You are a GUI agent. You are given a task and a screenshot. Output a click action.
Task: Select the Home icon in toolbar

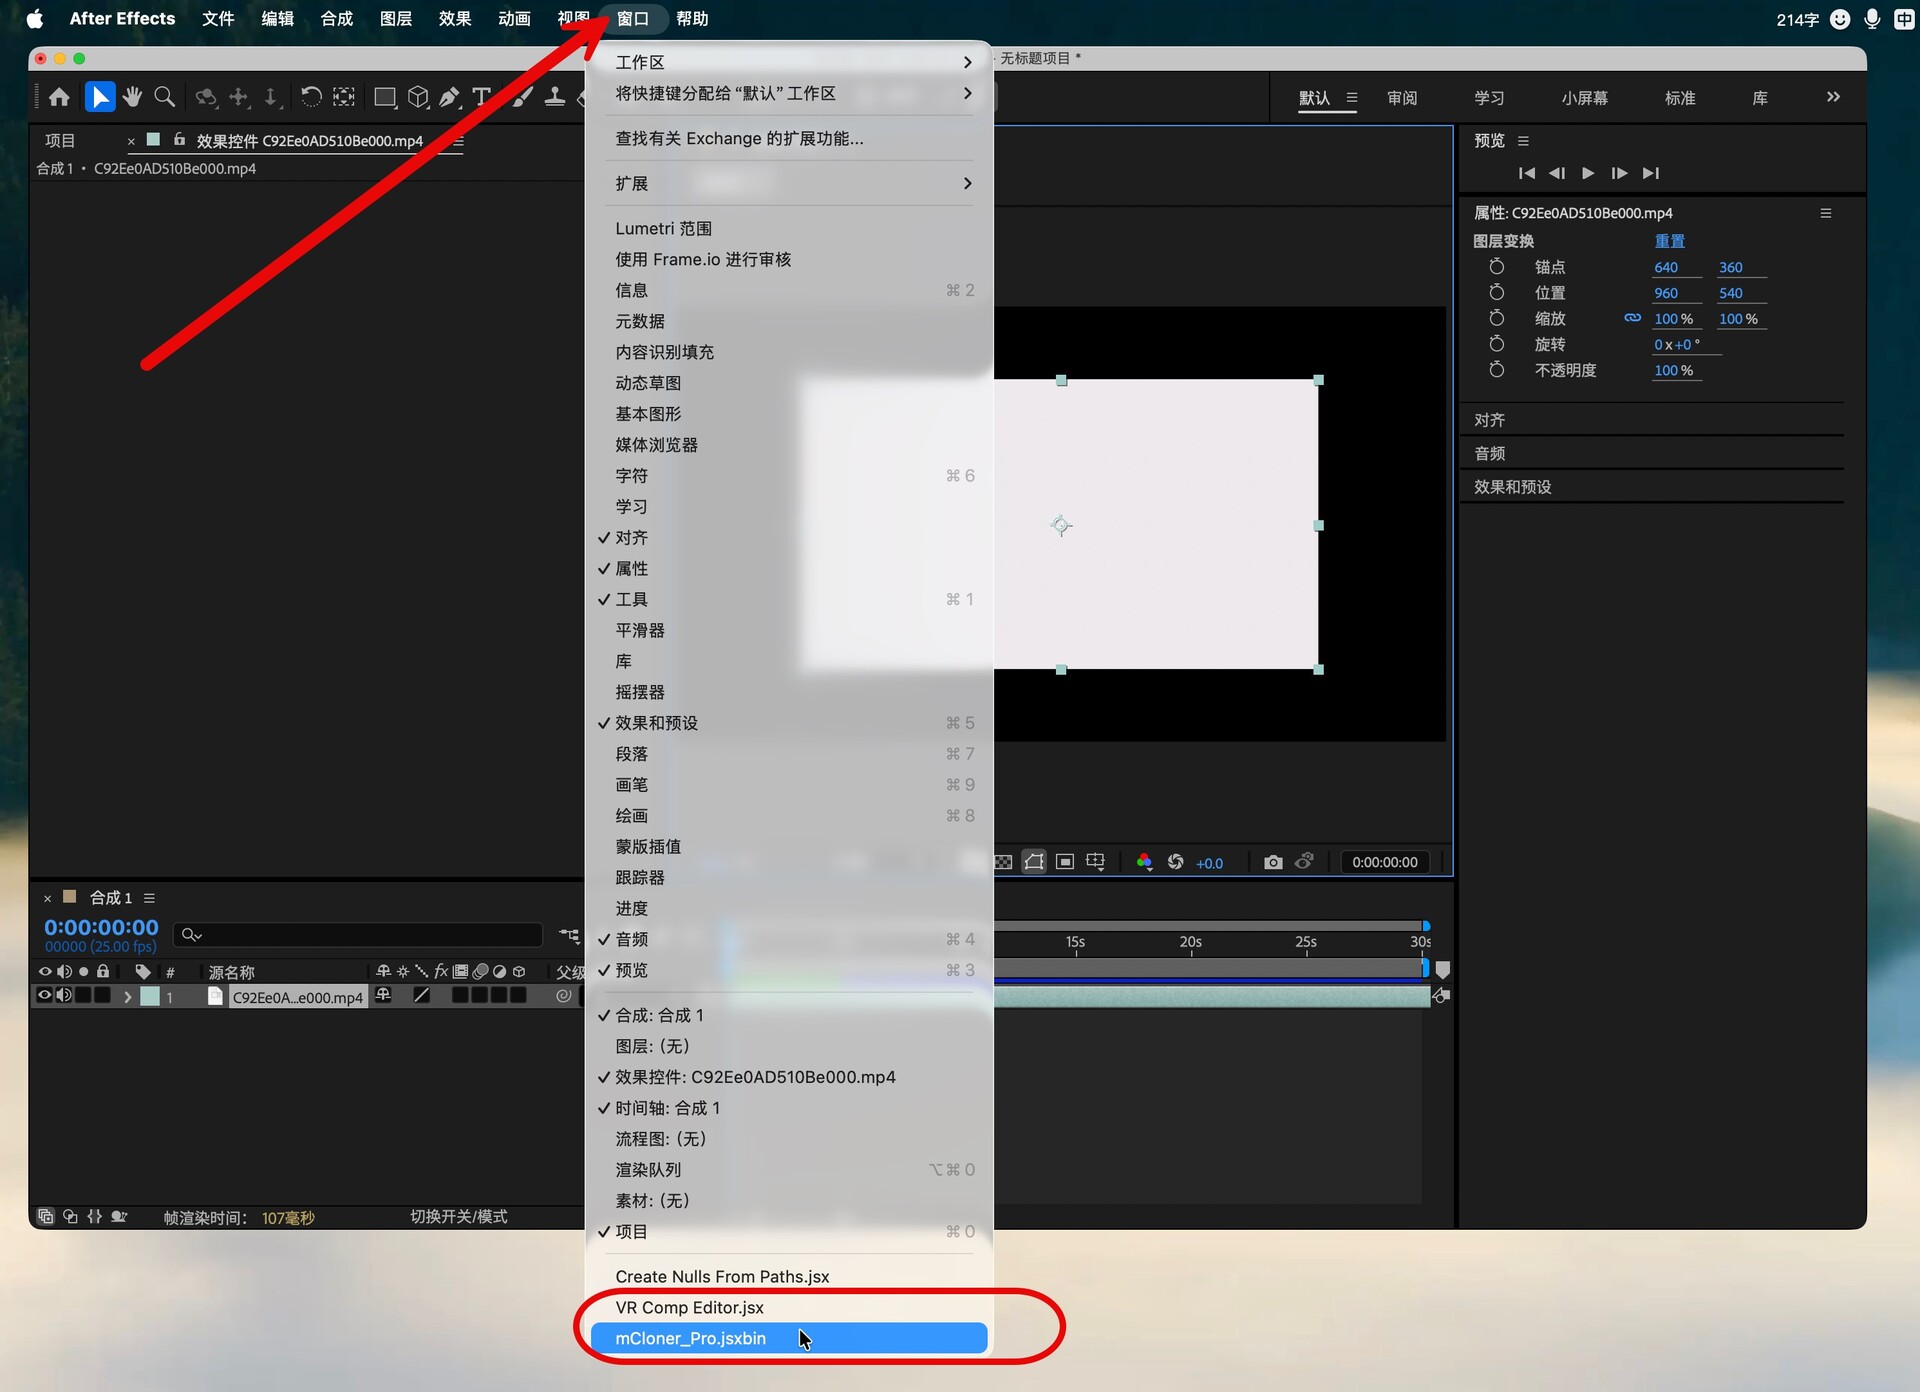click(x=59, y=97)
